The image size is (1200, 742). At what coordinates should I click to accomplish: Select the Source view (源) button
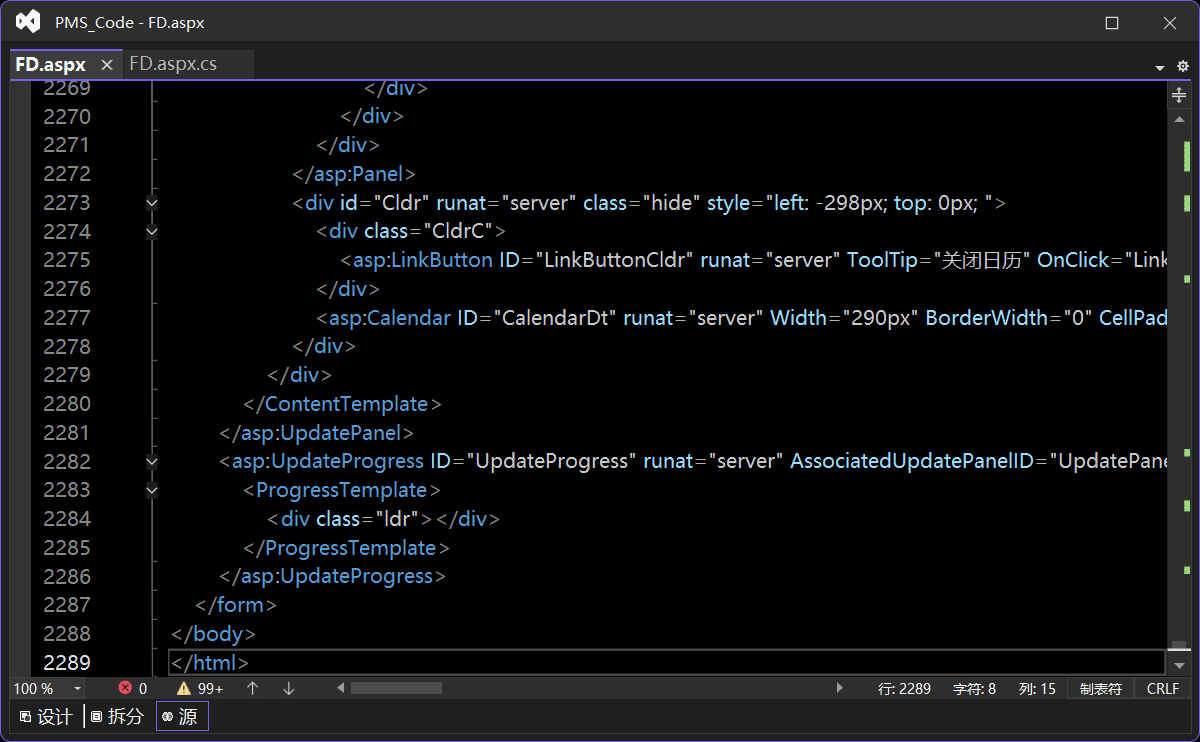[181, 716]
